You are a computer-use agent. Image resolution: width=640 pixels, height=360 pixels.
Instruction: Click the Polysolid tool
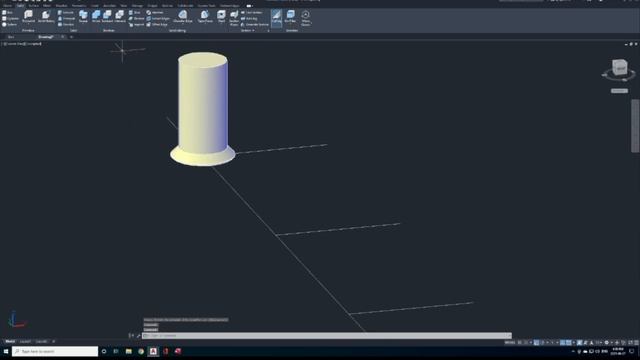tap(29, 17)
